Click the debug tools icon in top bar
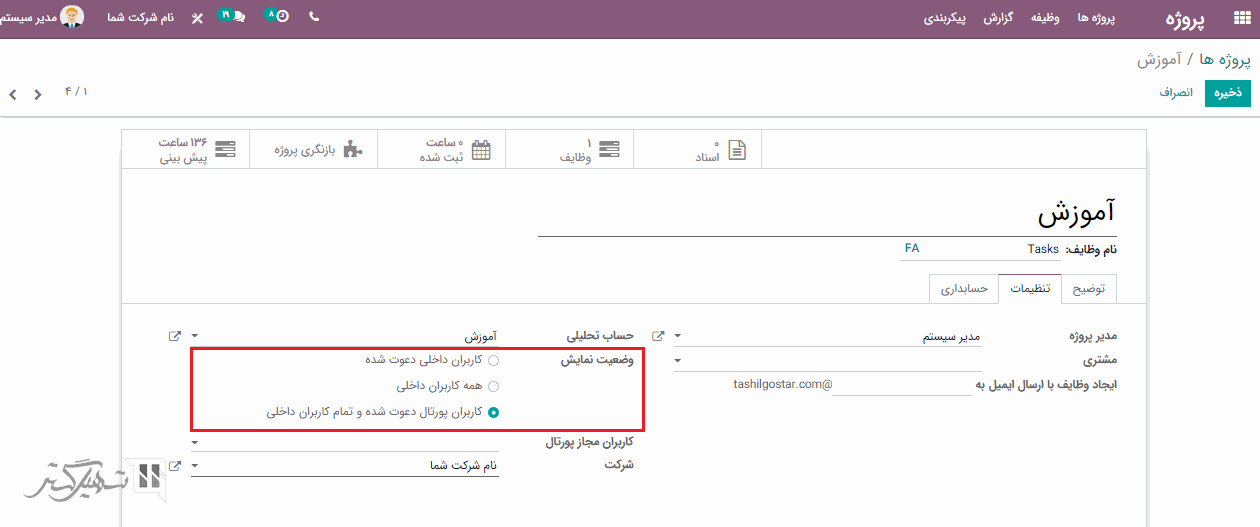Screen dimensions: 1260x527 tap(197, 18)
